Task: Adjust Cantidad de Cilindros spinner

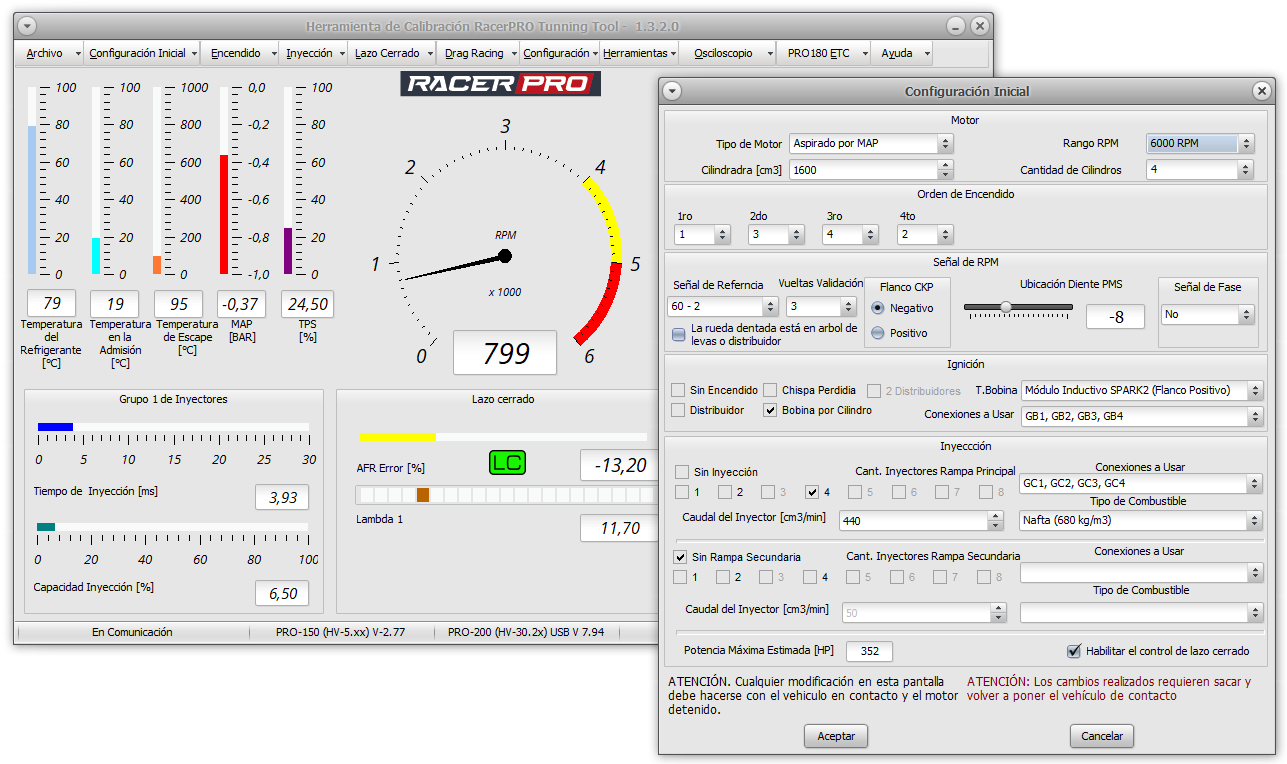Action: [1245, 170]
